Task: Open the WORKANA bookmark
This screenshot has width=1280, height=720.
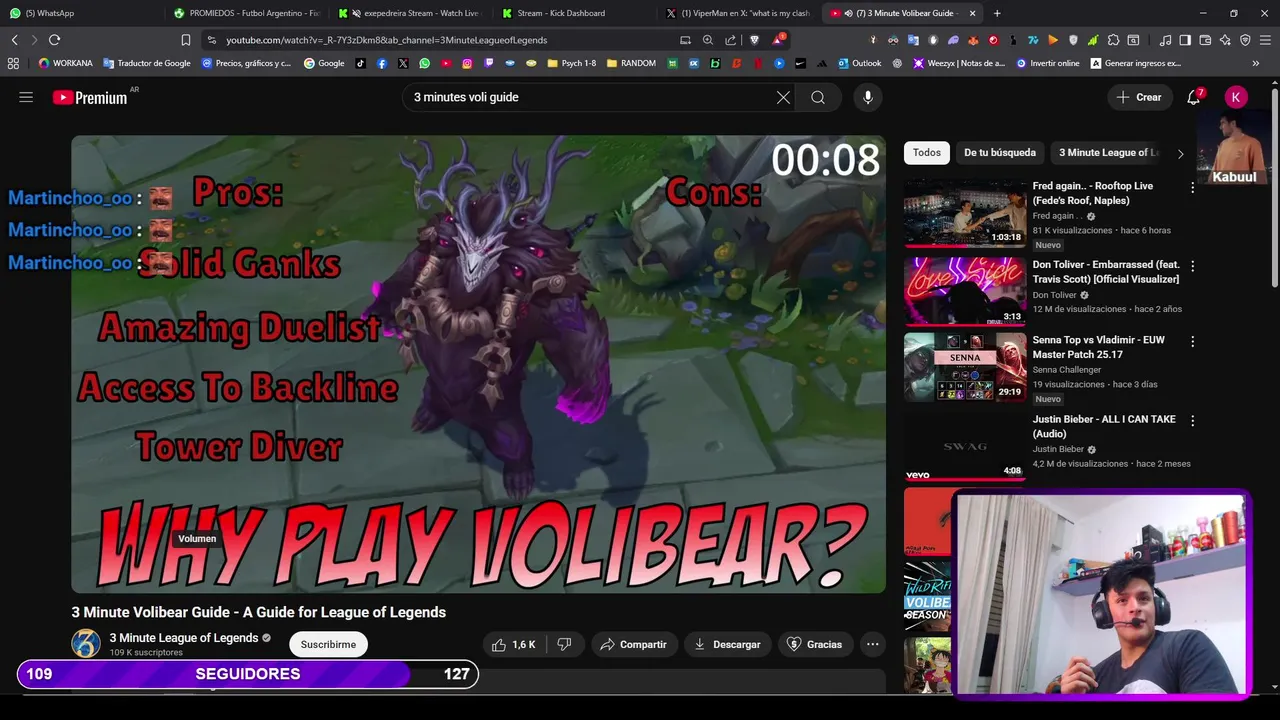Action: pyautogui.click(x=65, y=63)
